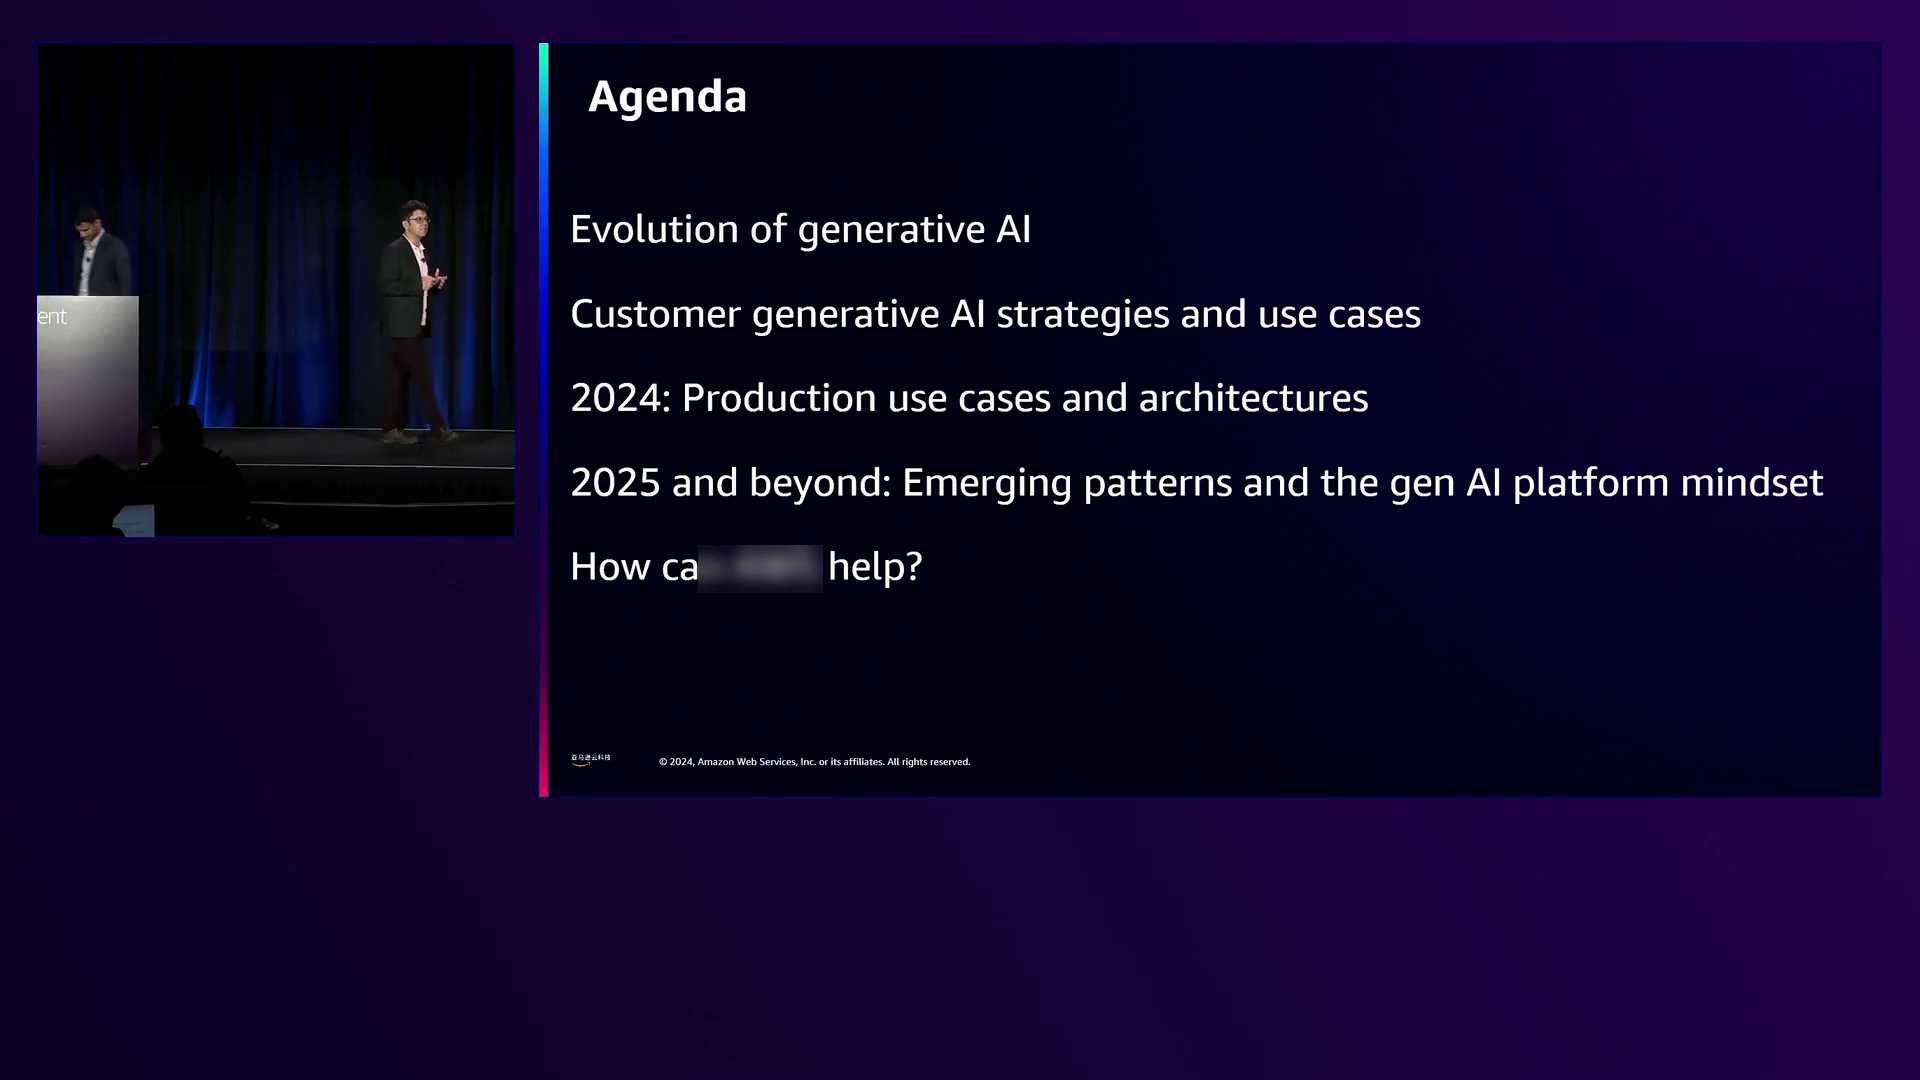The image size is (1920, 1080).
Task: Click the word 'help?' on the slide
Action: (x=874, y=567)
